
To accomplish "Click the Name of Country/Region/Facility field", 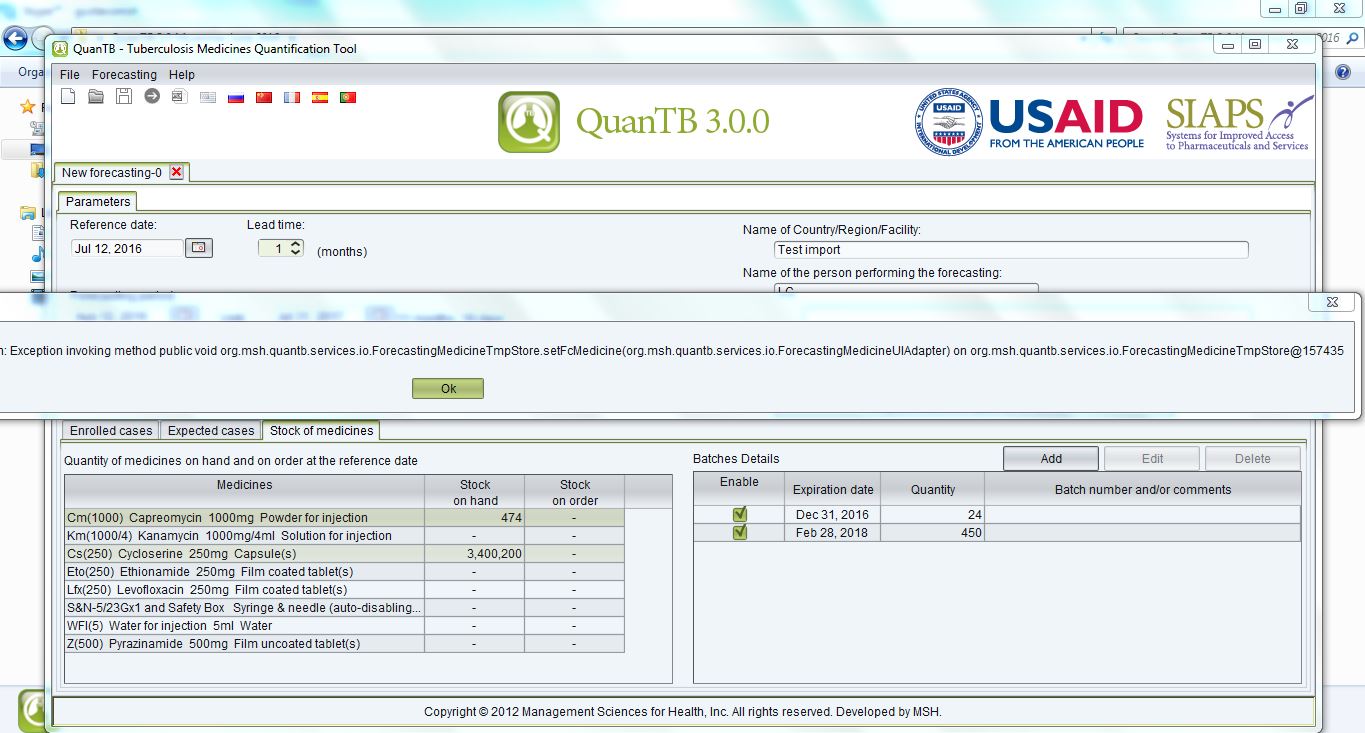I will click(1012, 250).
